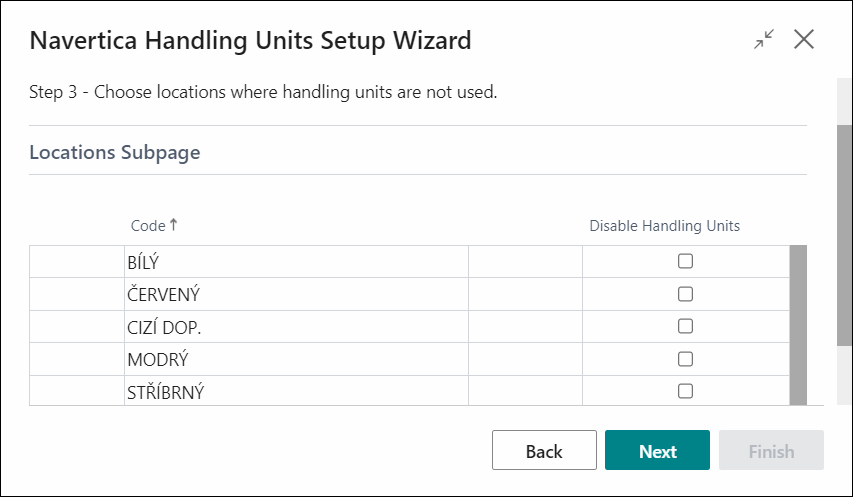
Task: Return to the previous step with Back
Action: [544, 450]
